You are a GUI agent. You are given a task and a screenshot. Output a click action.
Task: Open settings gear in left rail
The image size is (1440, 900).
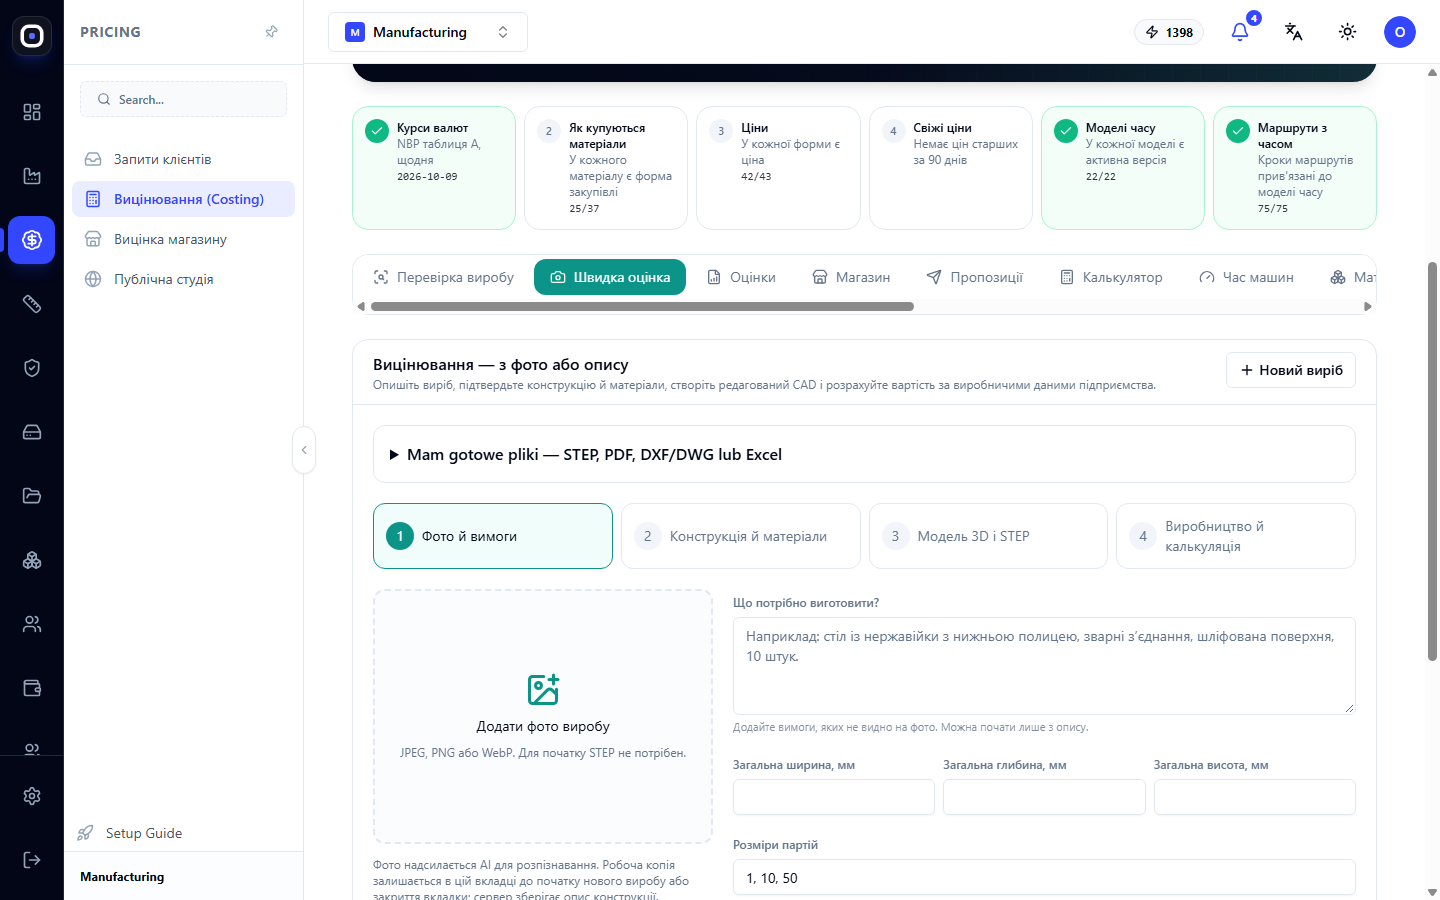click(32, 796)
